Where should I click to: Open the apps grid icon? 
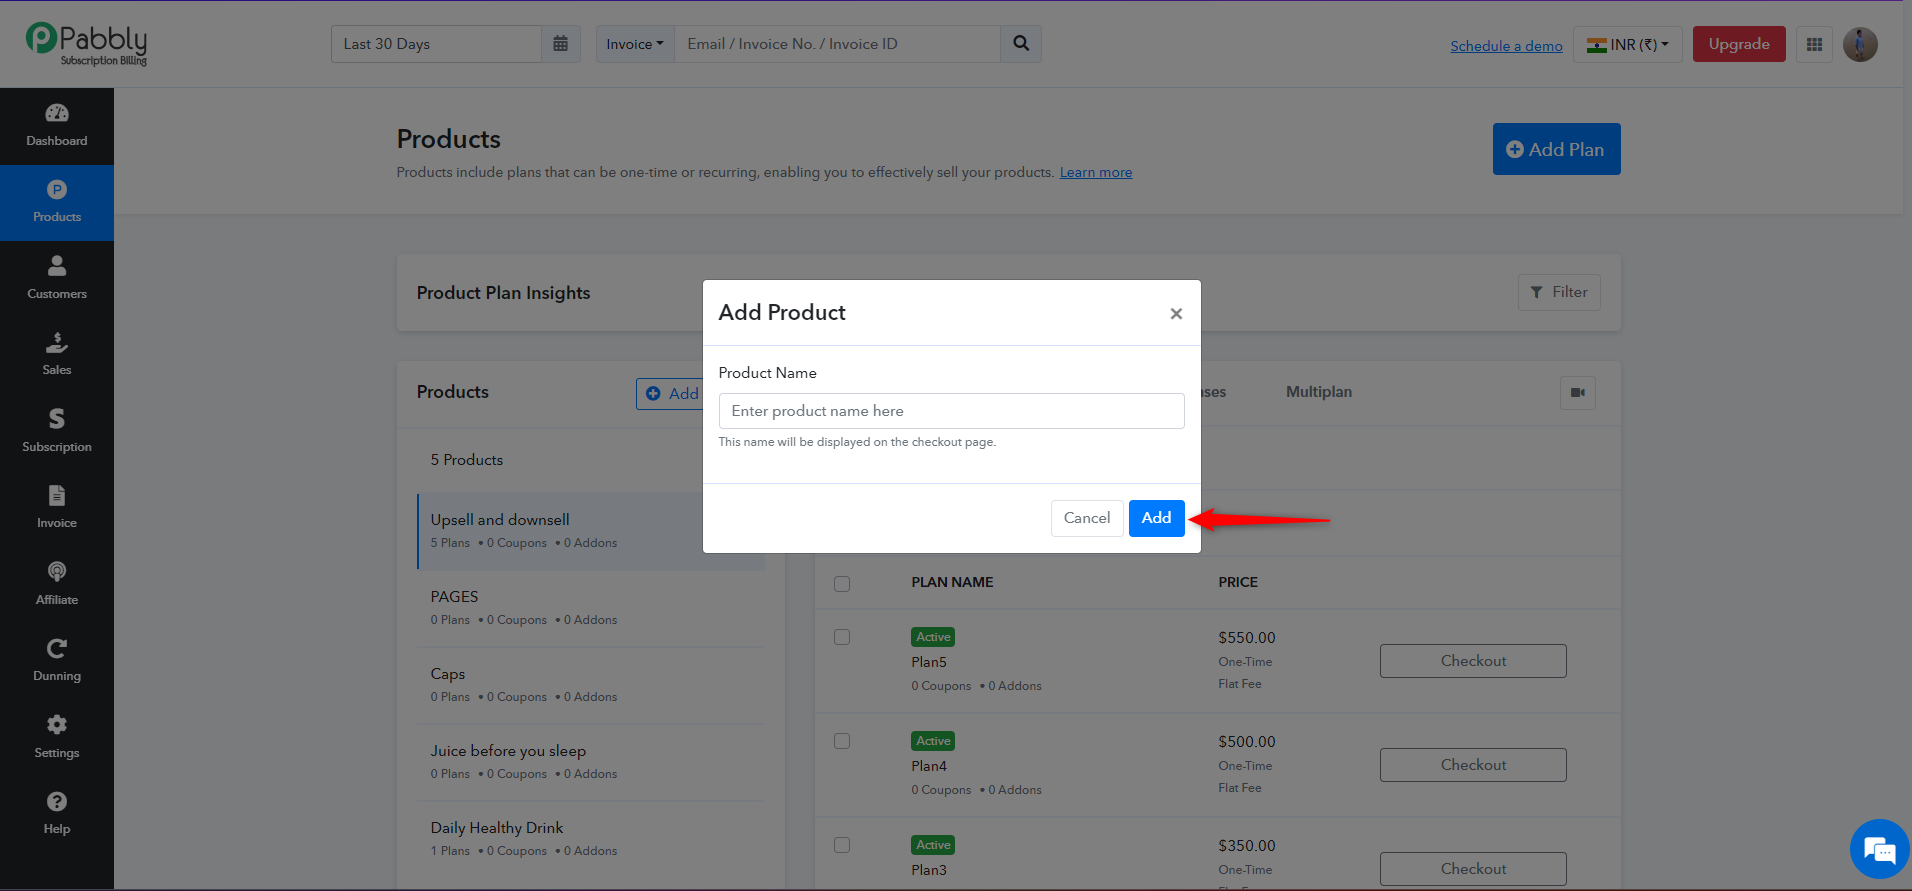pos(1814,44)
